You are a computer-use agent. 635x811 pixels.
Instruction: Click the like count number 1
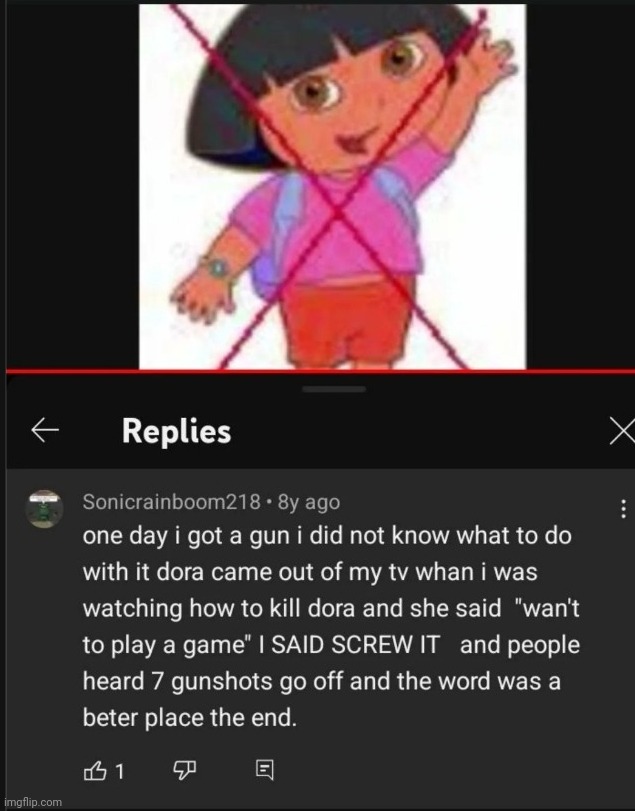[119, 771]
